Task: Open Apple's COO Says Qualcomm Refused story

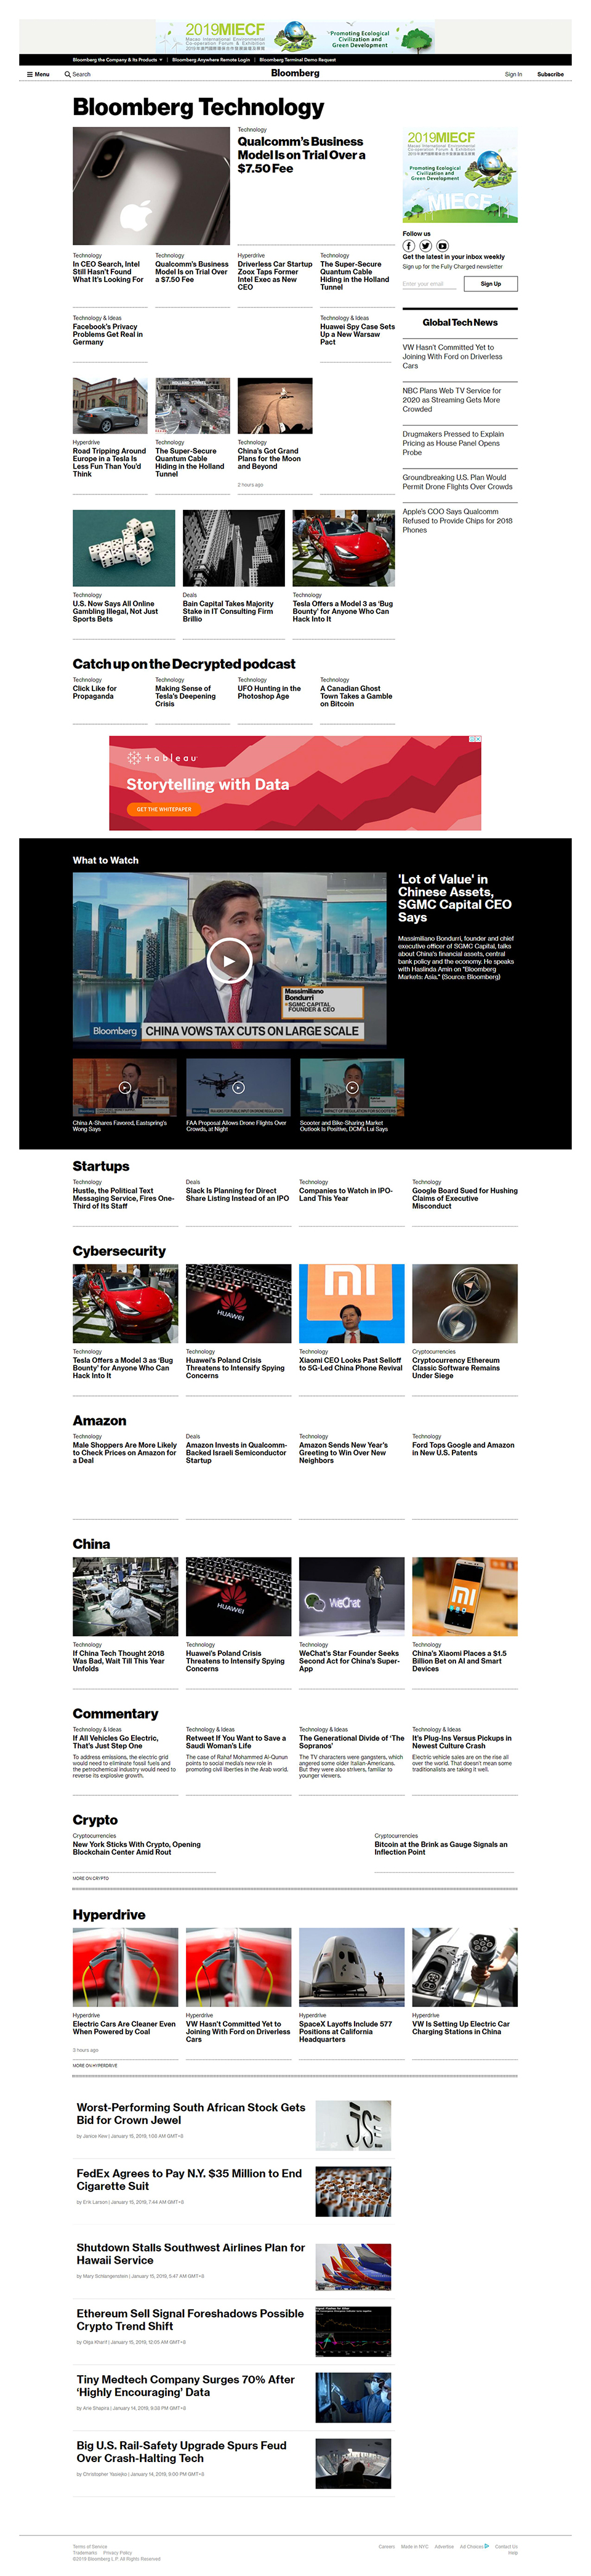Action: click(458, 521)
